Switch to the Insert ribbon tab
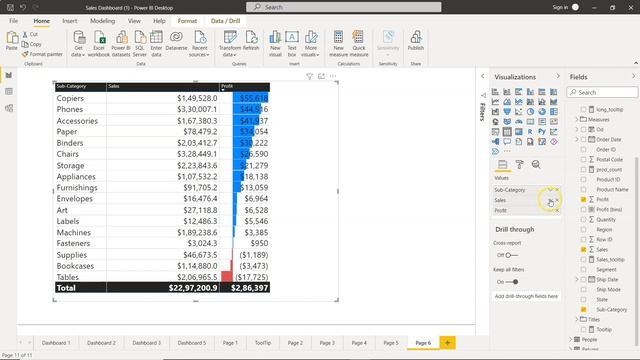This screenshot has height=360, width=640. [x=70, y=21]
